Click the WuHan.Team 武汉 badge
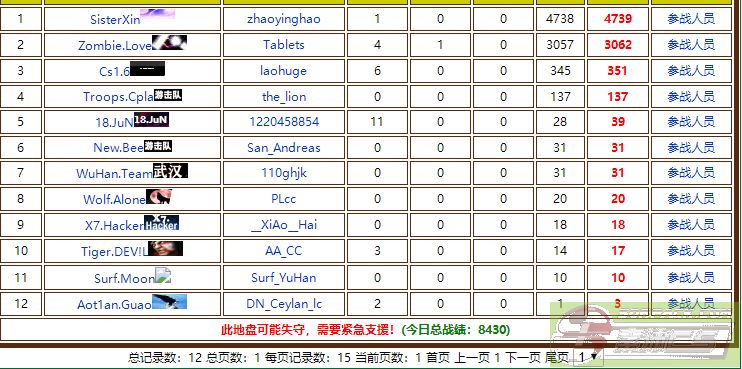 coord(170,171)
